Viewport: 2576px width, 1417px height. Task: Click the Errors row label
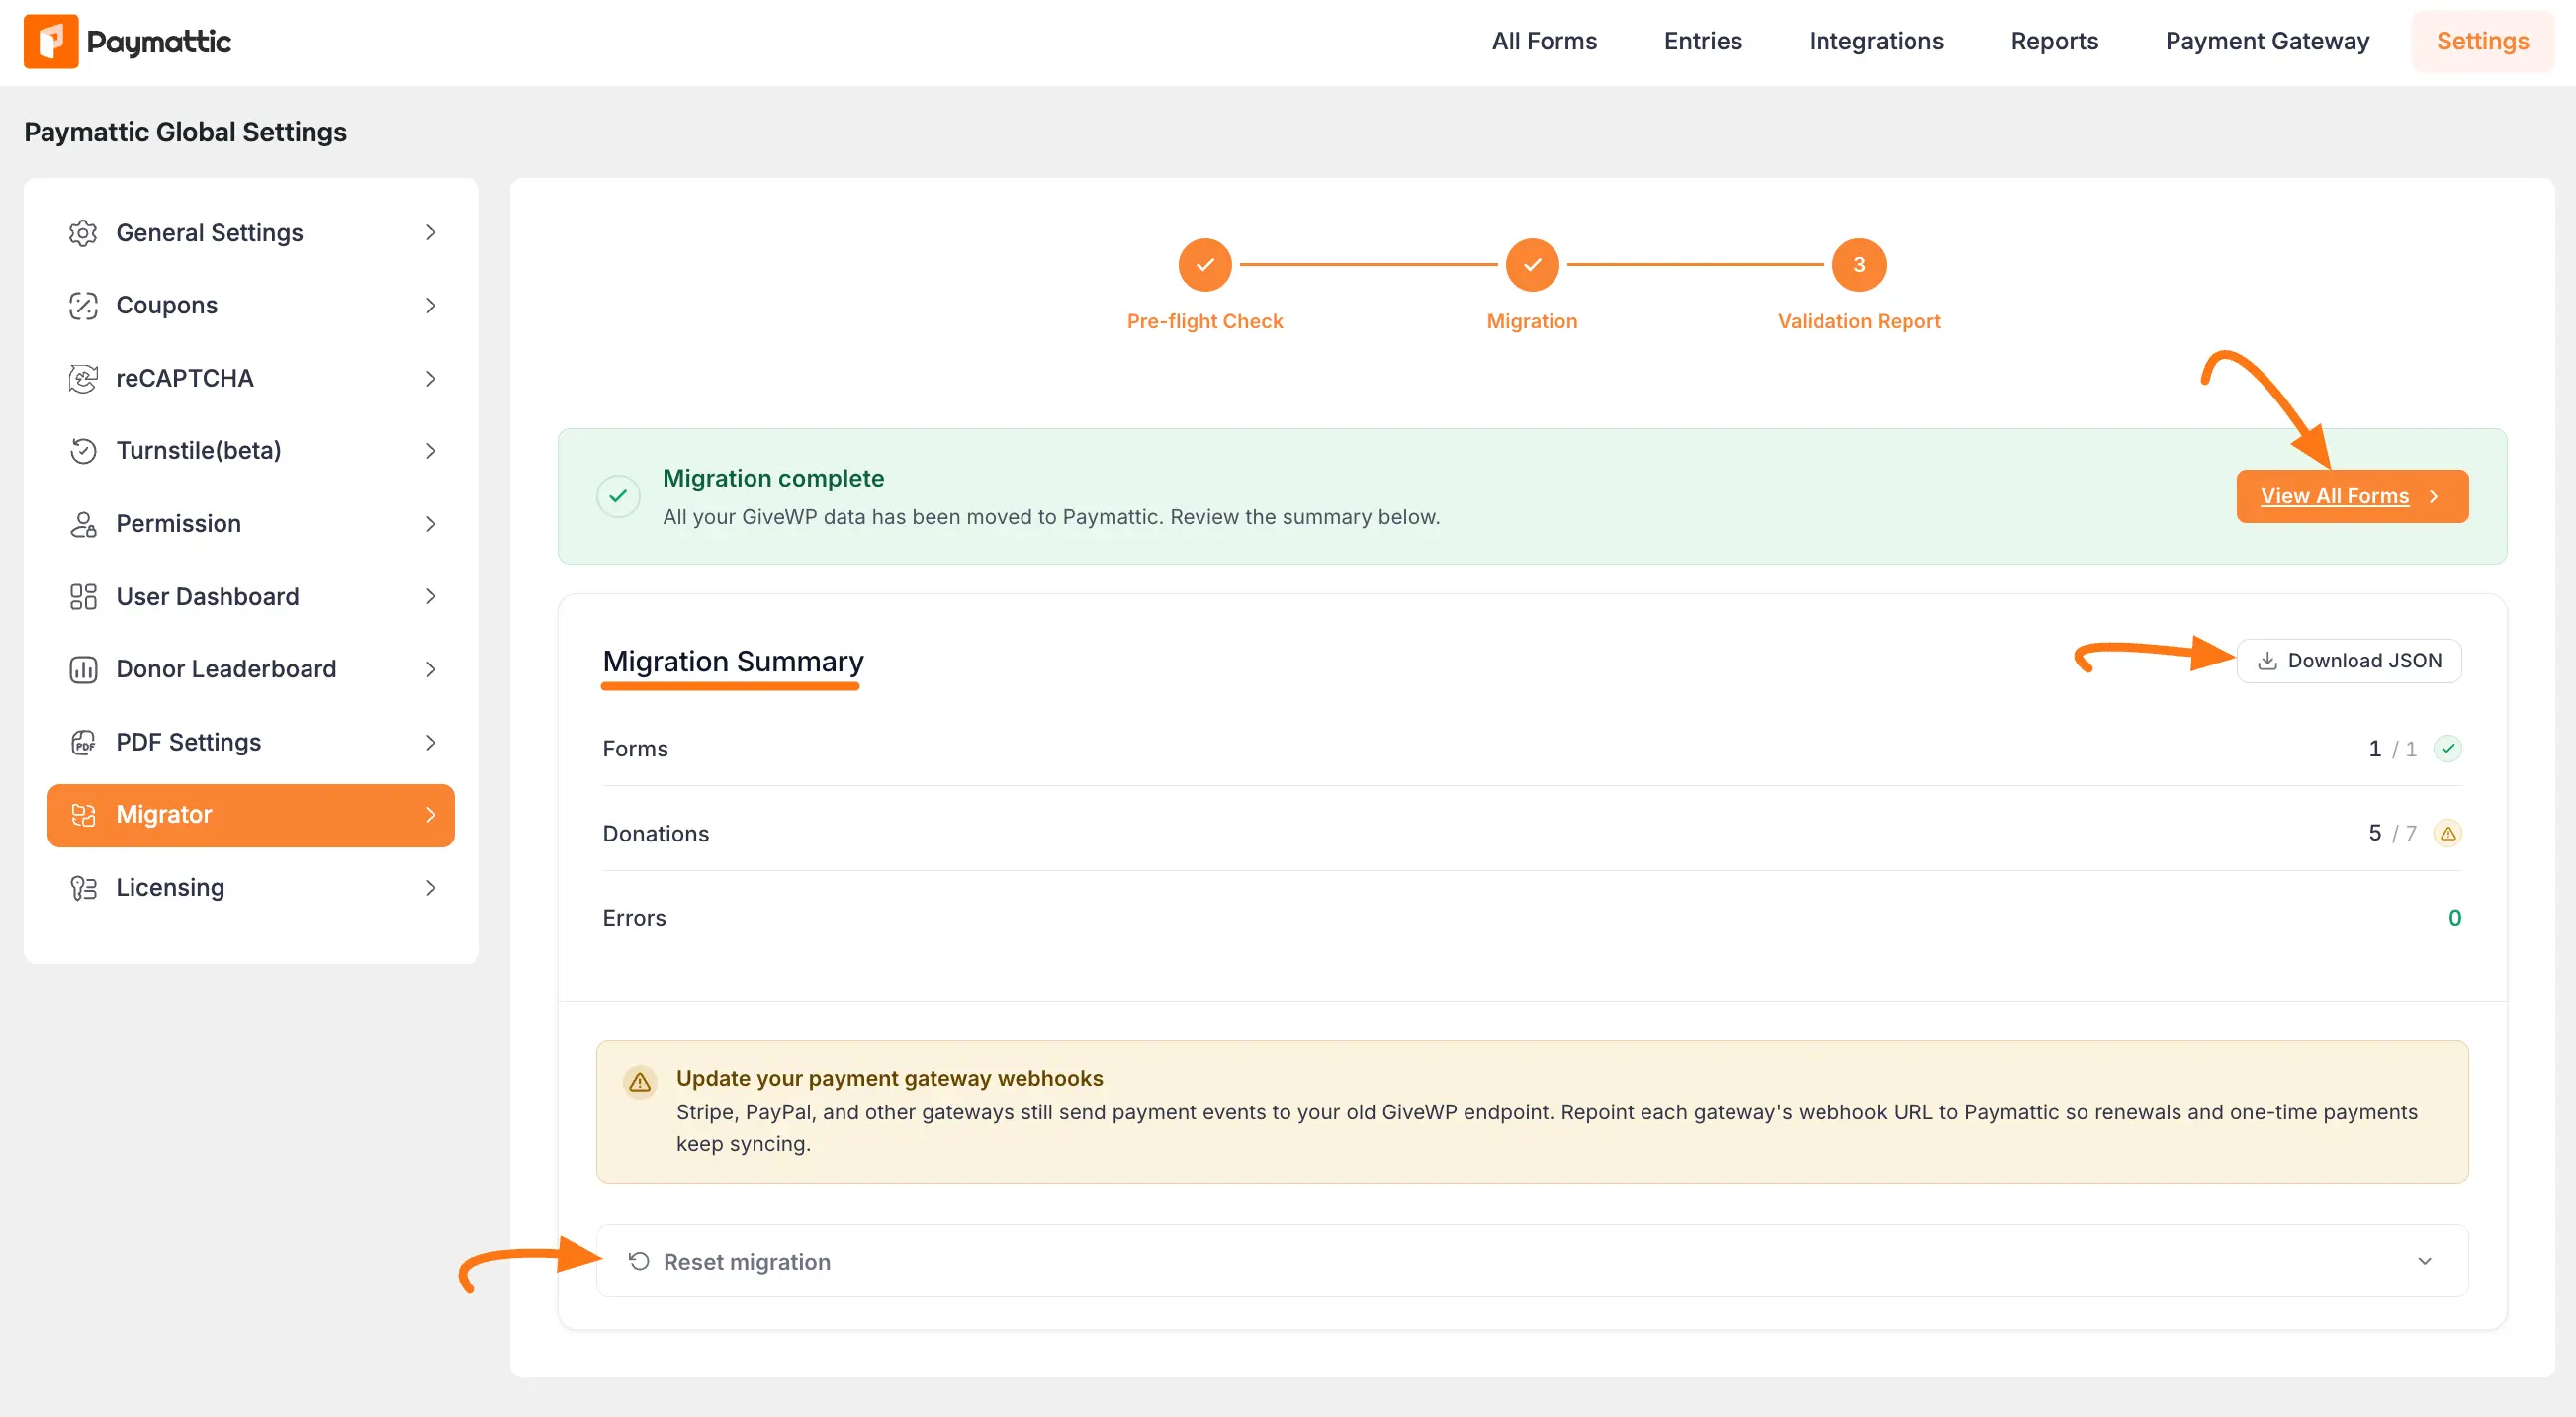(x=634, y=918)
